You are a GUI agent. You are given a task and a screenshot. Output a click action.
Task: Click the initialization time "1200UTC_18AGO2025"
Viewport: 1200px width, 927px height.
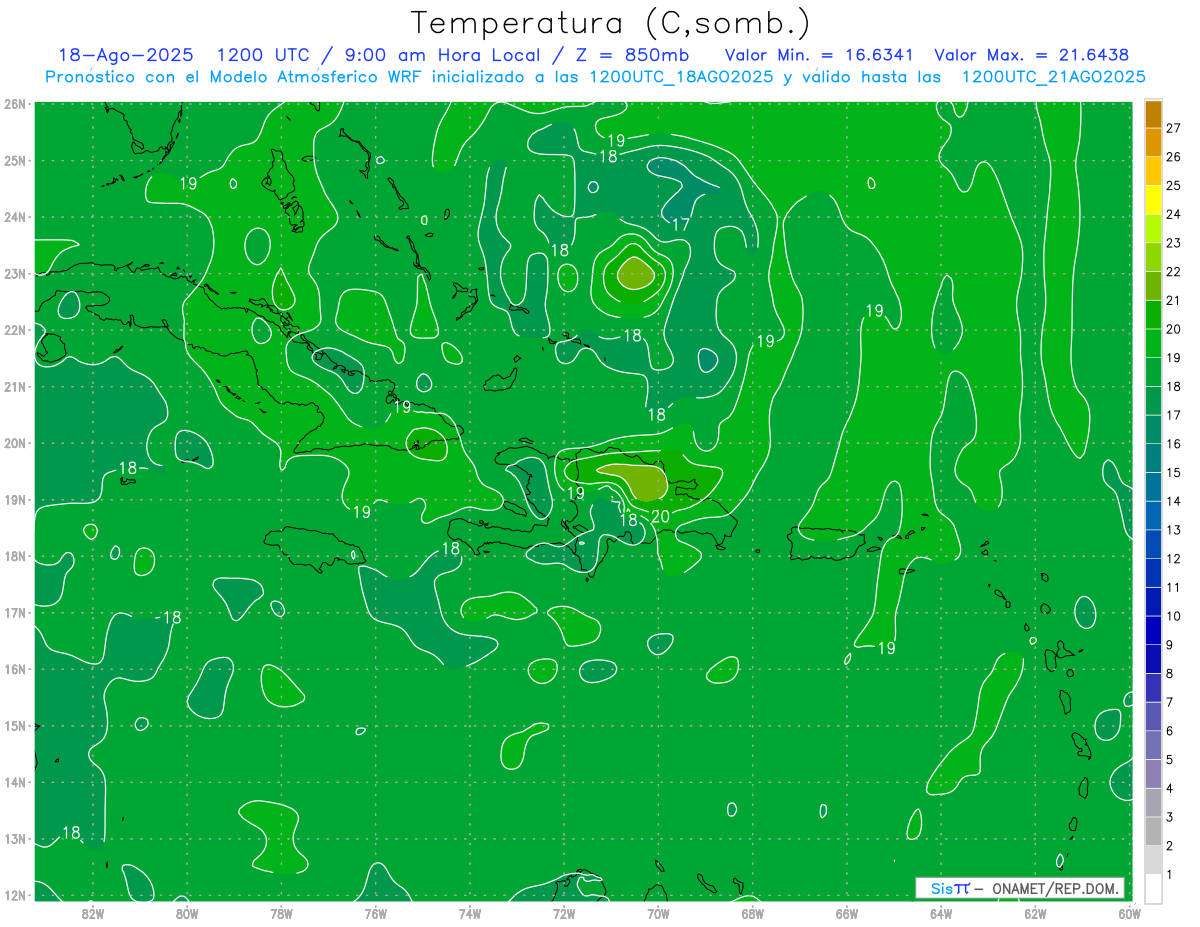(682, 77)
